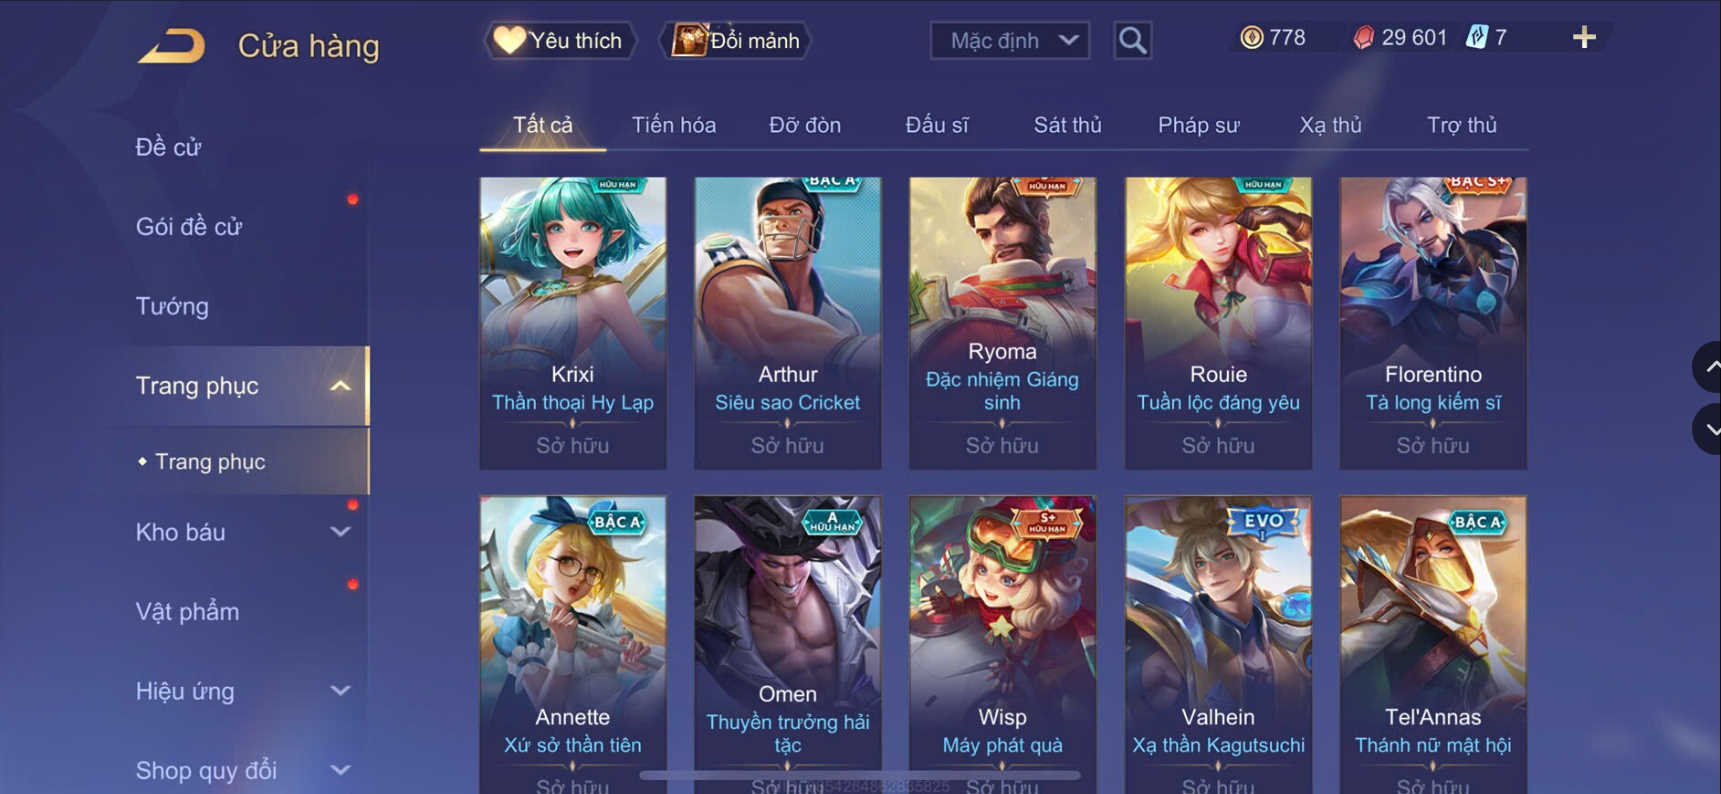Switch to the Sát thủ tab
The image size is (1721, 794).
pos(1067,125)
